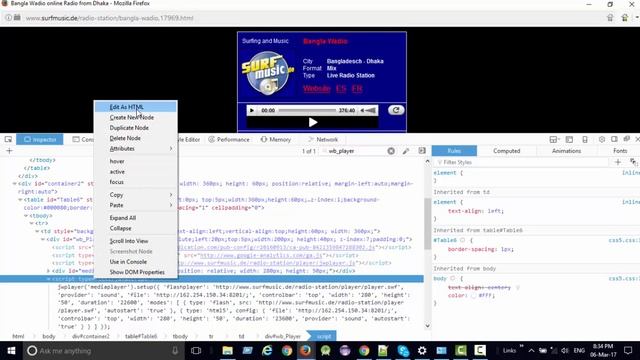The width and height of the screenshot is (640, 360).
Task: Open the frame selector layout icon
Action: [x=553, y=140]
